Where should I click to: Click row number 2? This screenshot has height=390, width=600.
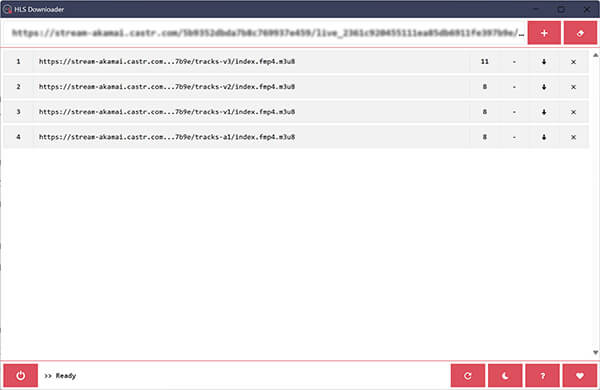click(18, 86)
